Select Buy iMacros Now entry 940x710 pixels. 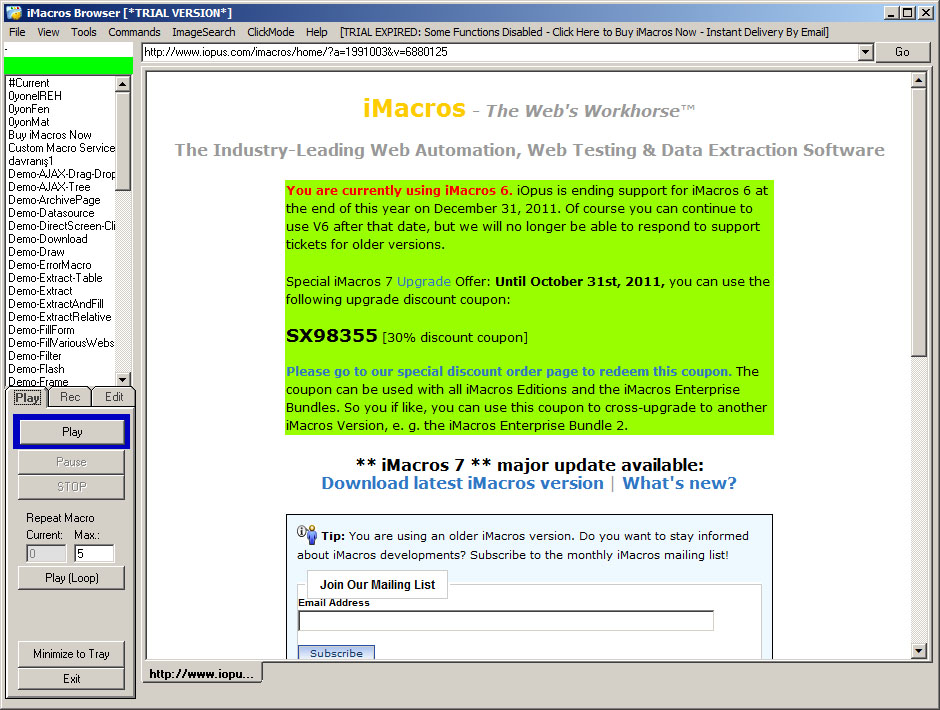tap(61, 135)
